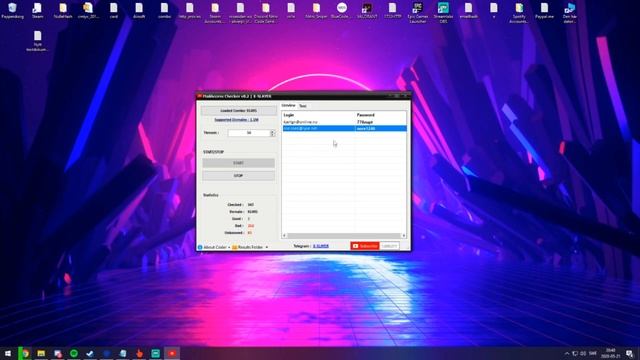The width and height of the screenshot is (640, 360).
Task: Switch to the second results tab
Action: [x=302, y=106]
